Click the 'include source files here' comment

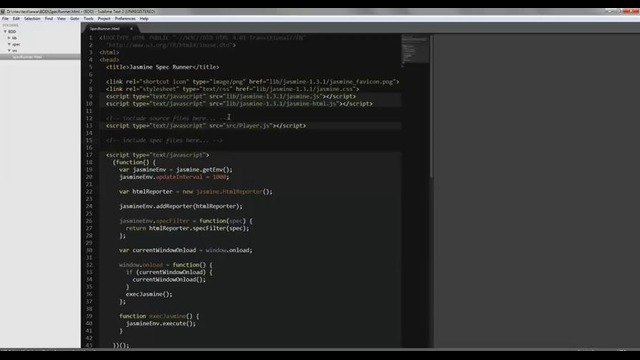(x=167, y=118)
